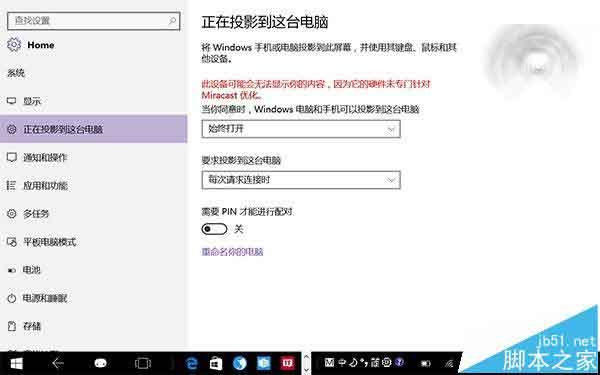Click the IME help question icon
This screenshot has width=600, height=375.
coord(399,362)
